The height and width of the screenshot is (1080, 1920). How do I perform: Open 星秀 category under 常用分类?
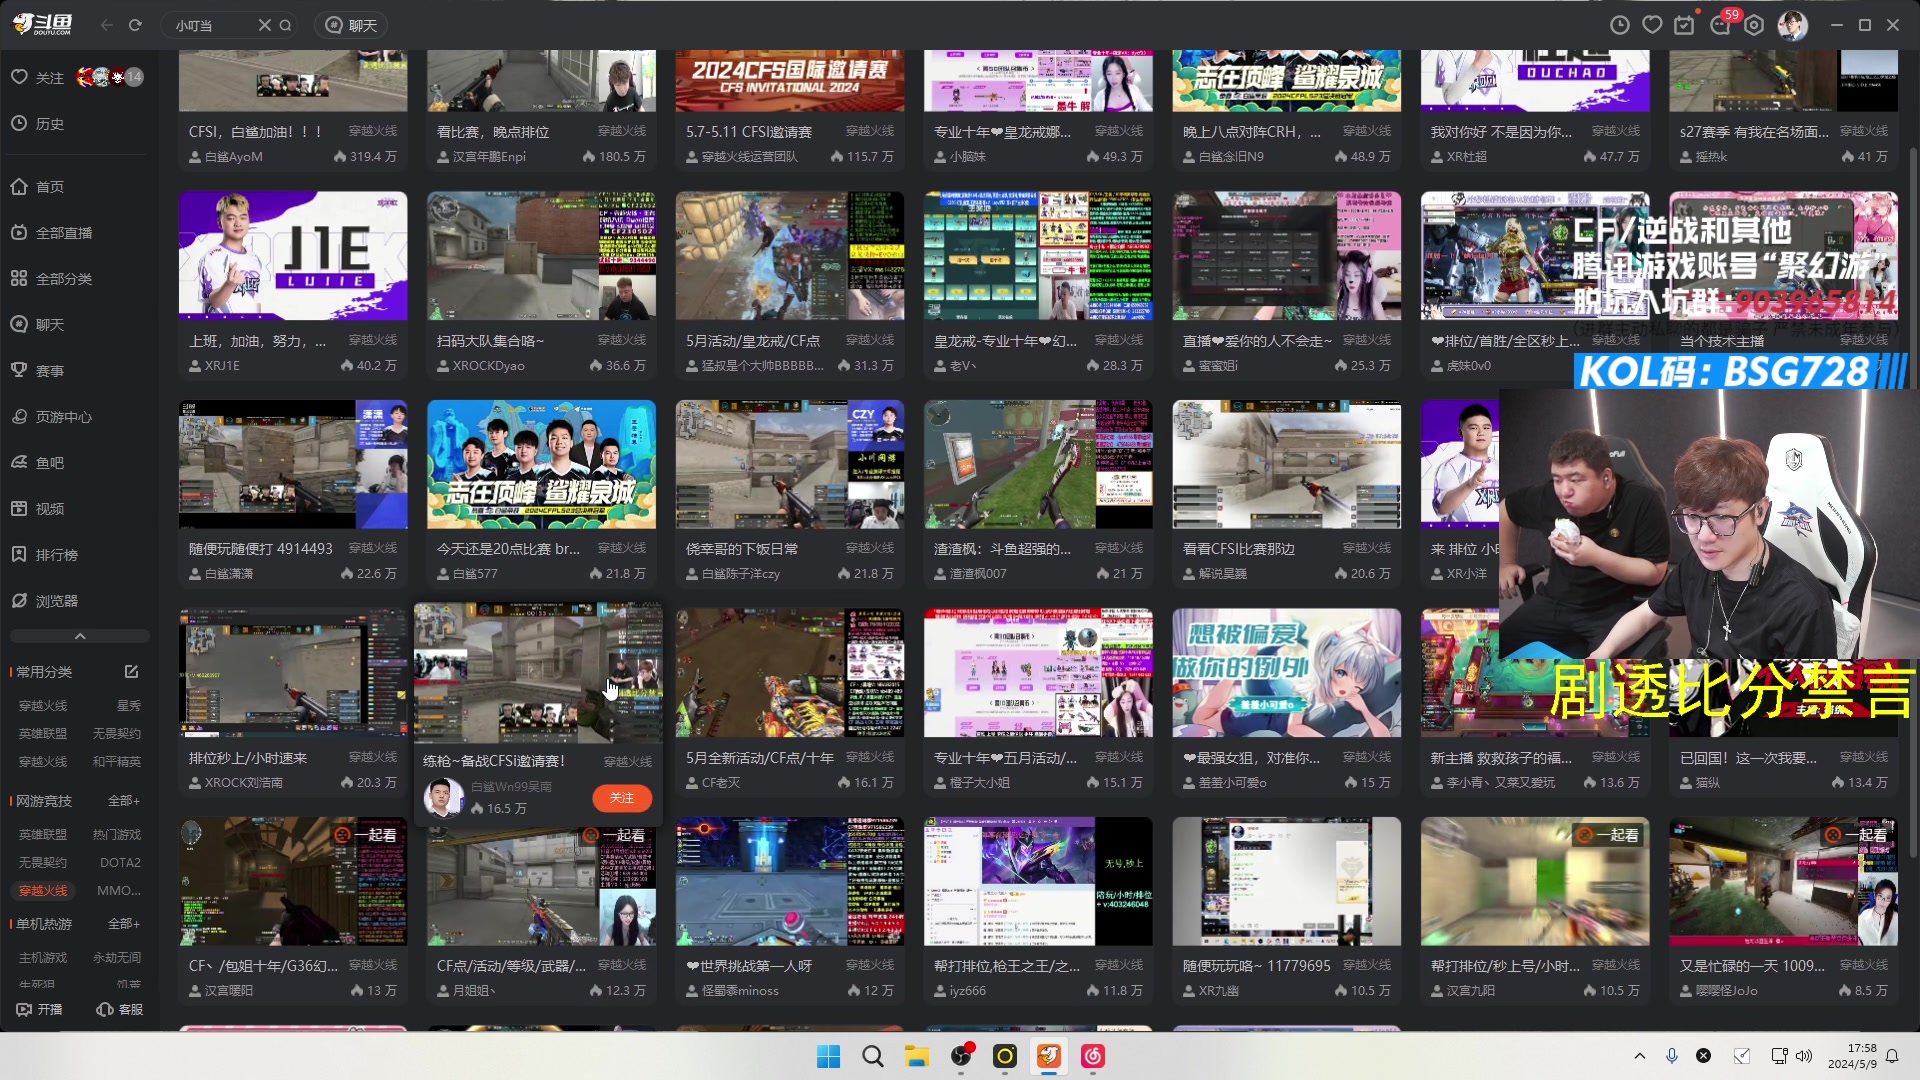(129, 705)
